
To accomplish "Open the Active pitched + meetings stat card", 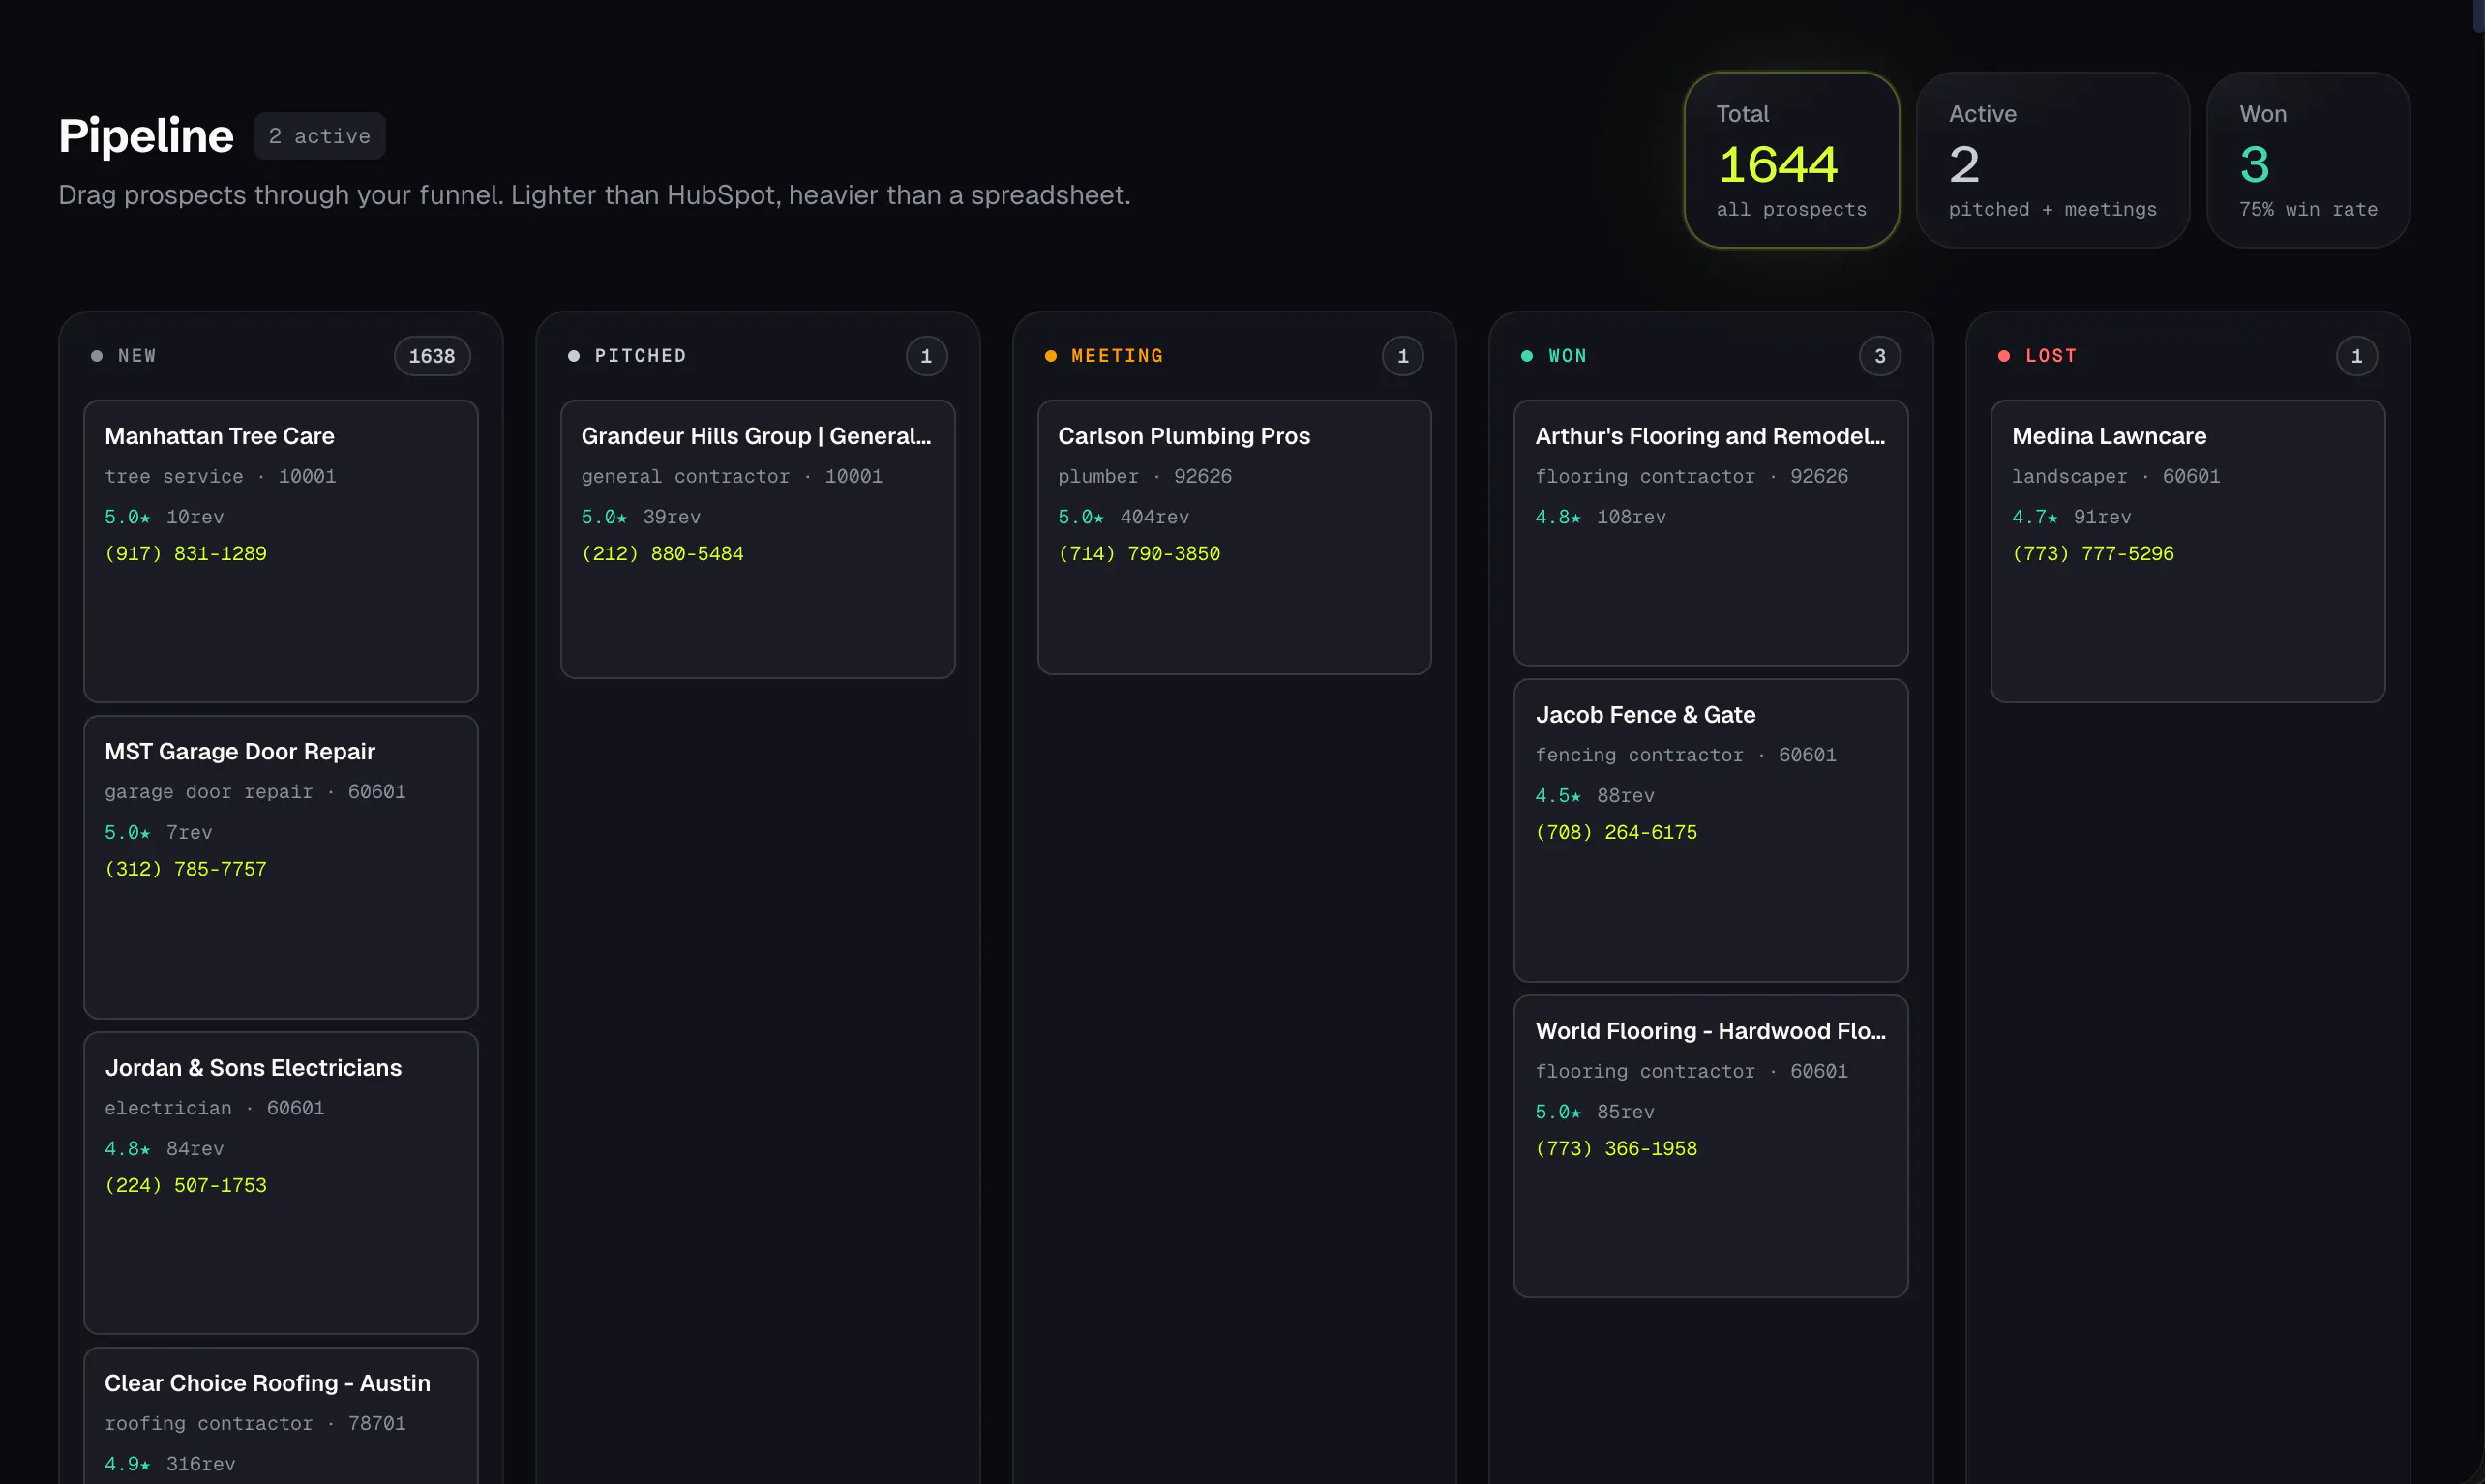I will (x=2052, y=160).
